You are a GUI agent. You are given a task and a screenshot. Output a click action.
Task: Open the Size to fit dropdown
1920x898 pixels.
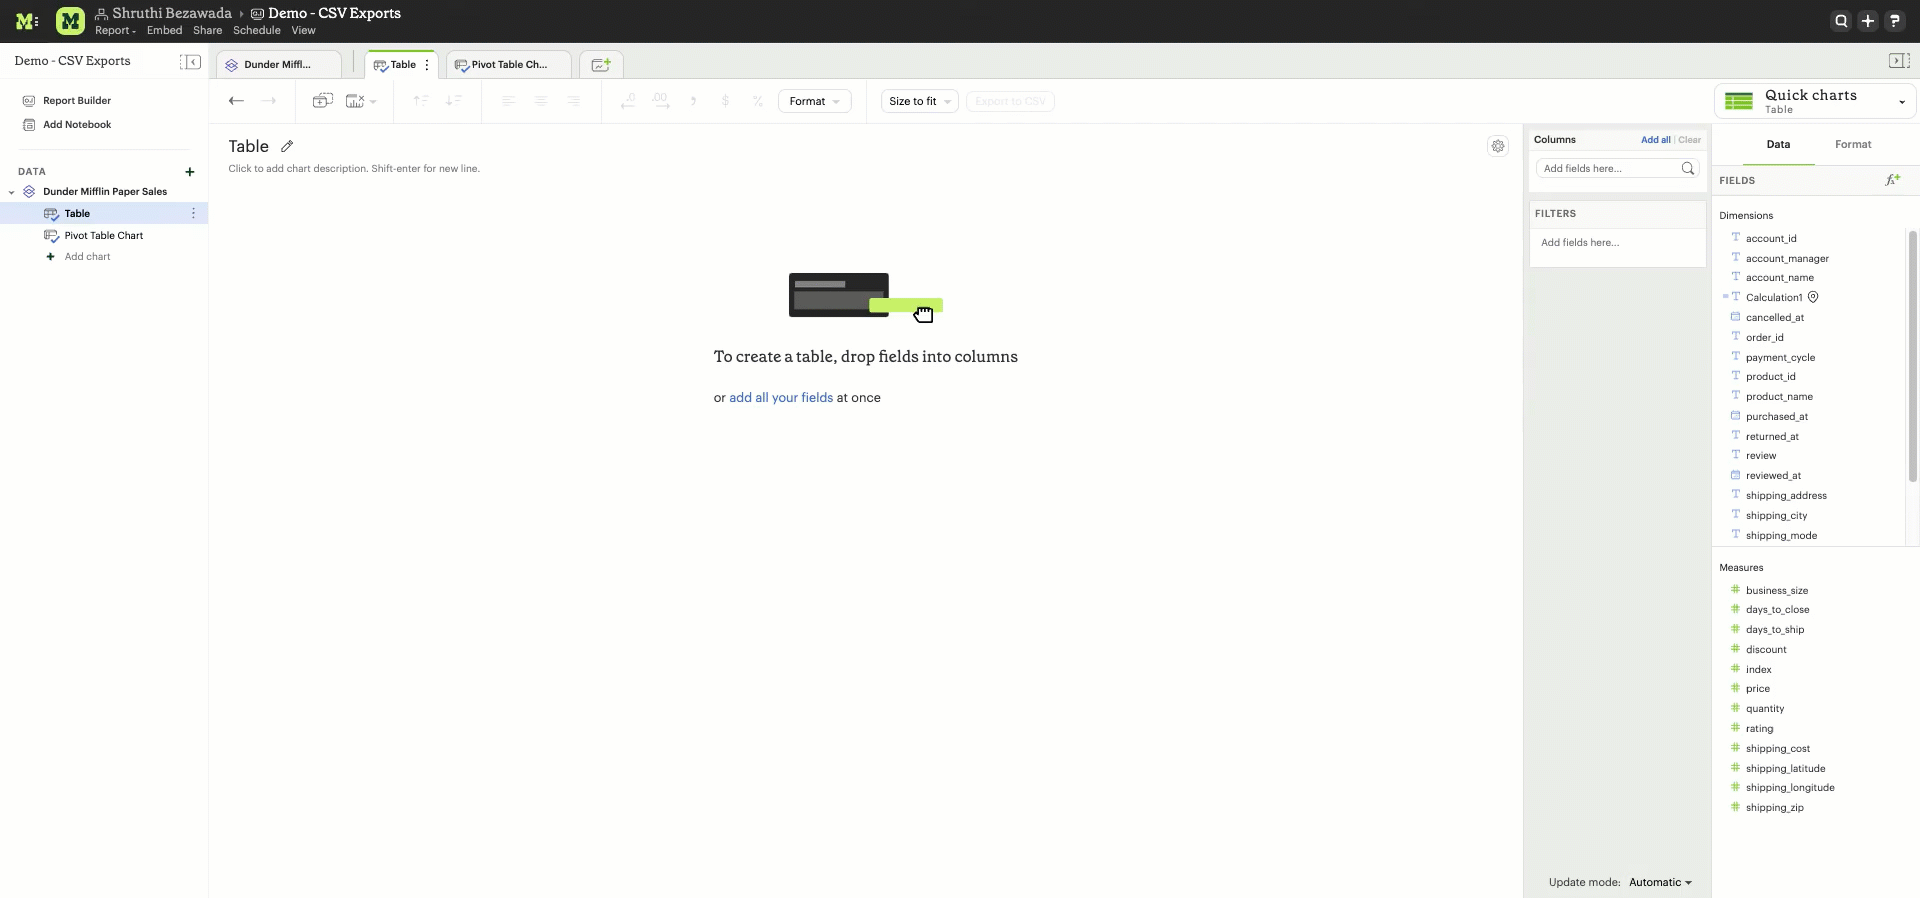click(919, 101)
